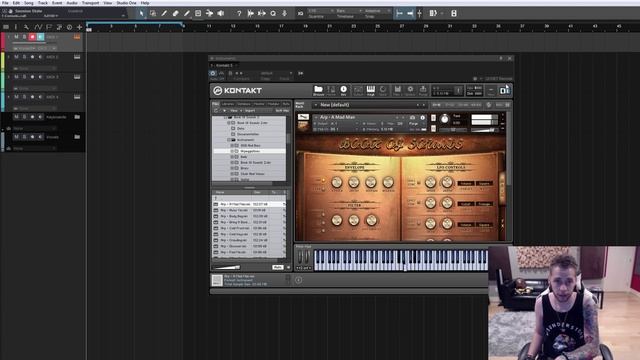Click the Kontakt Purge icon
640x360 pixels.
coord(423,90)
